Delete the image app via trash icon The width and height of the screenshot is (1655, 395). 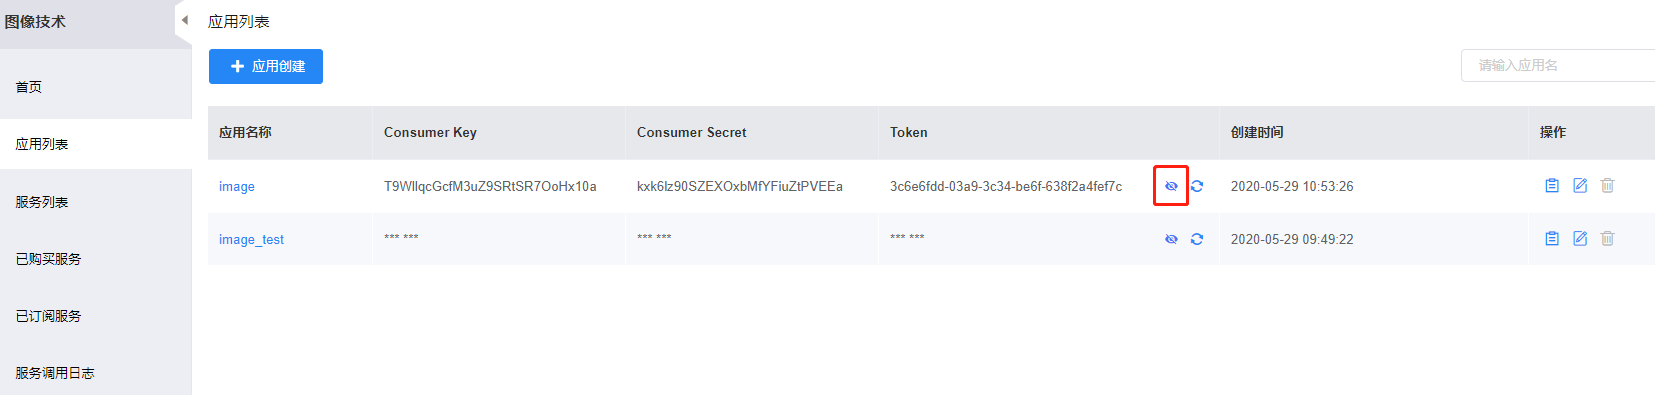click(x=1608, y=185)
